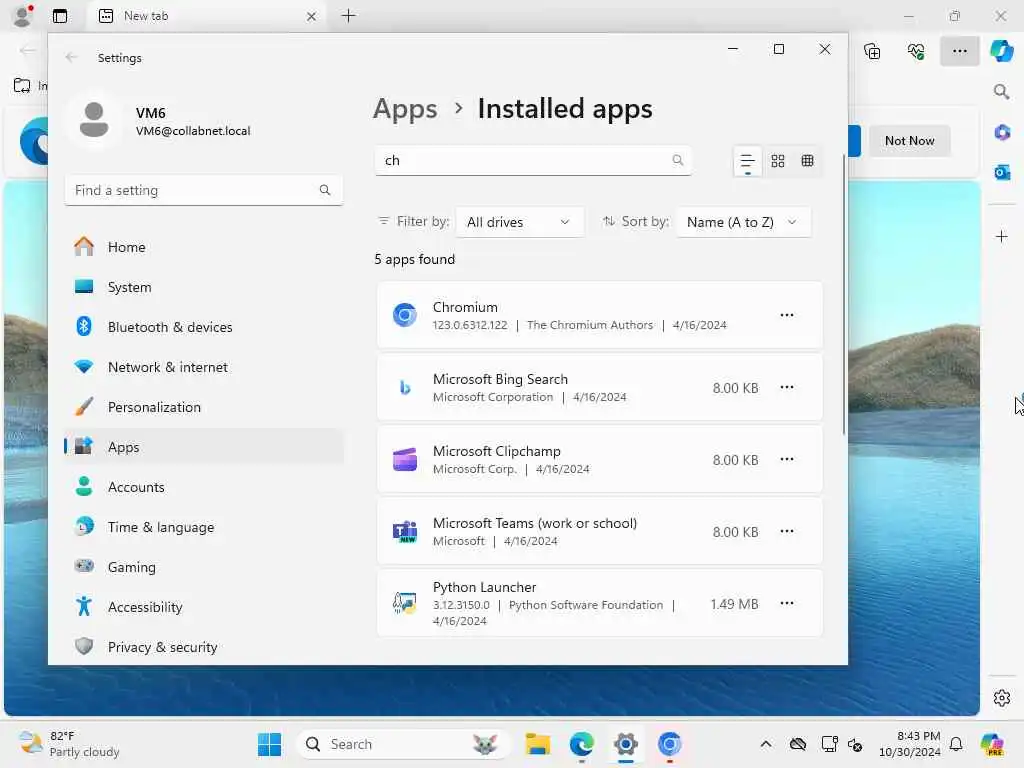
Task: Click VM6@collabnet.local account text
Action: point(193,131)
